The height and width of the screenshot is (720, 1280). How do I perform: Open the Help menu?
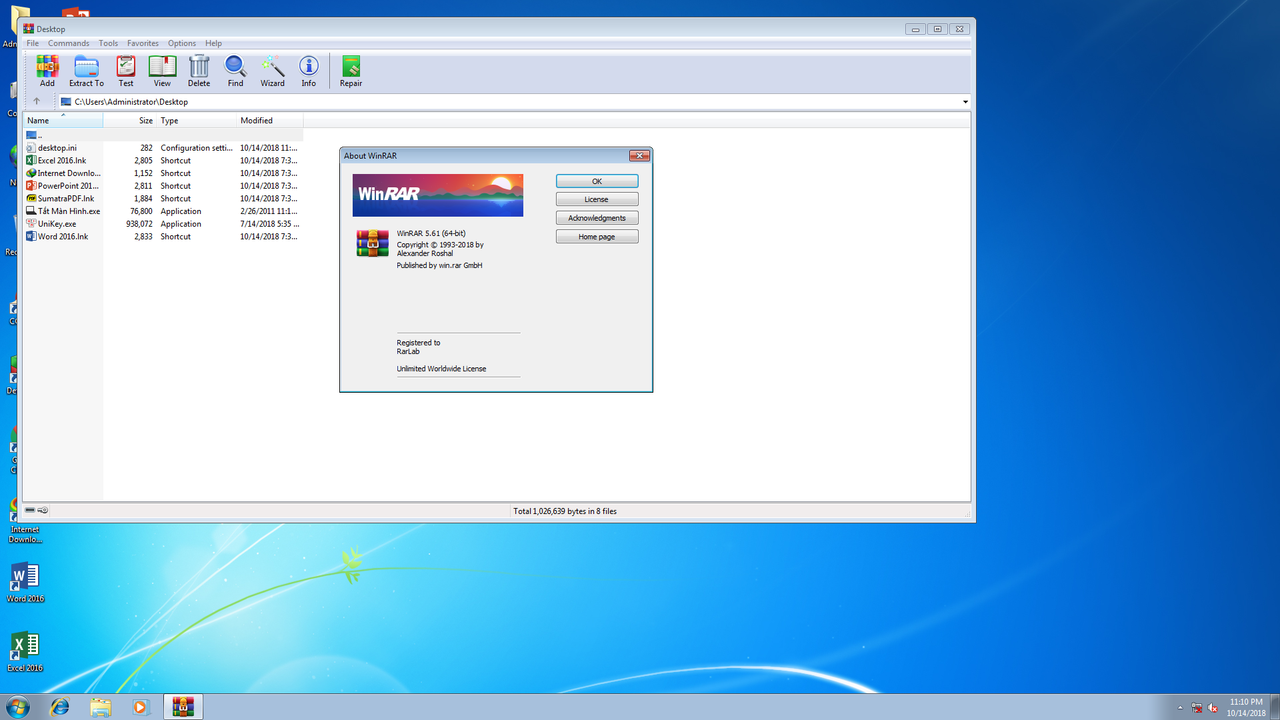(213, 43)
